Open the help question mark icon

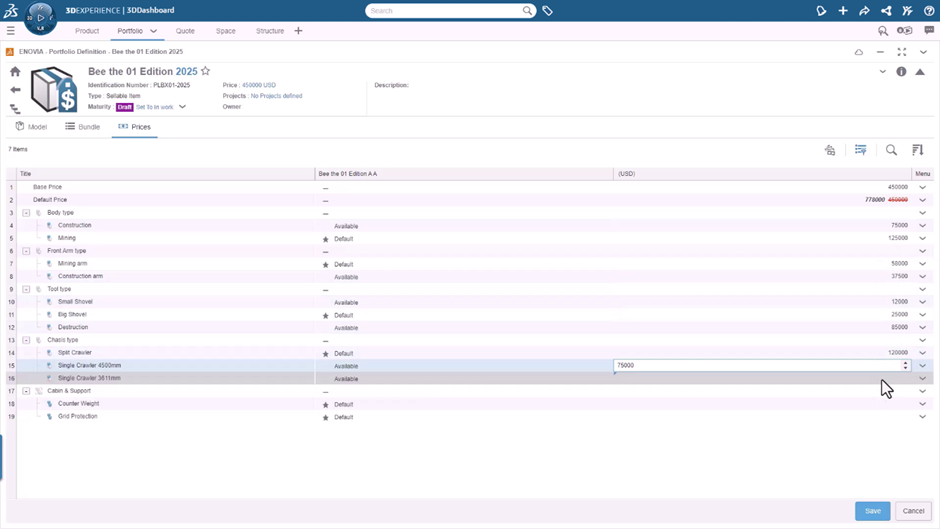click(x=929, y=11)
